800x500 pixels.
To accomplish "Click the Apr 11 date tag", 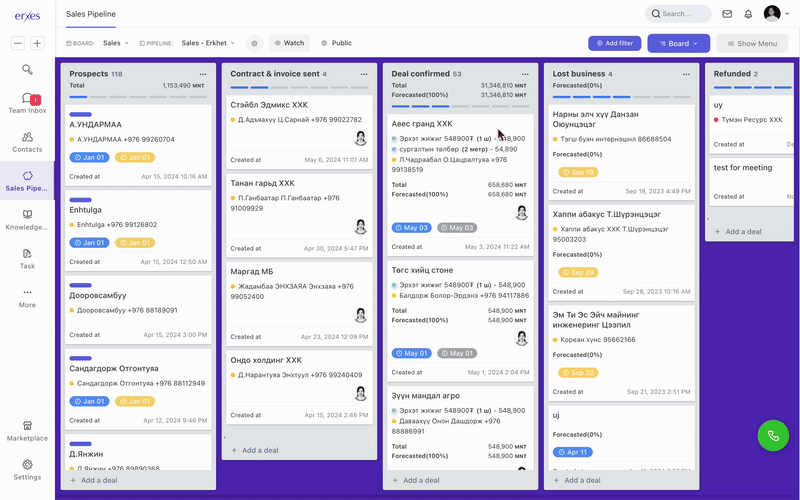I will [x=572, y=452].
